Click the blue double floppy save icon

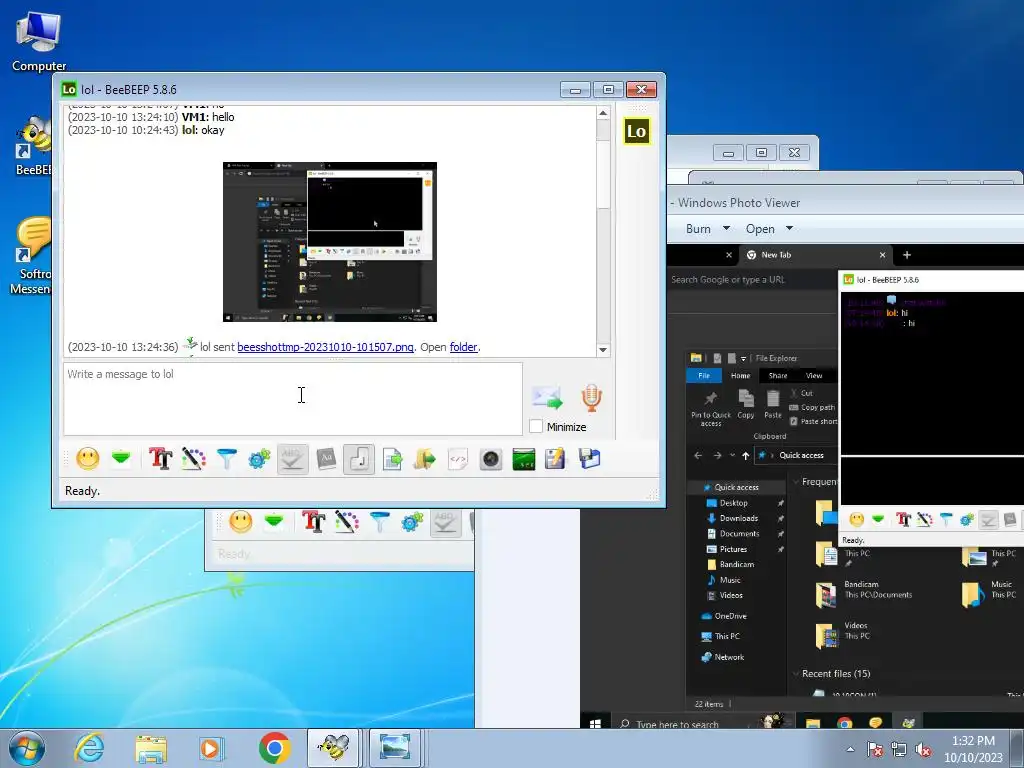click(589, 458)
